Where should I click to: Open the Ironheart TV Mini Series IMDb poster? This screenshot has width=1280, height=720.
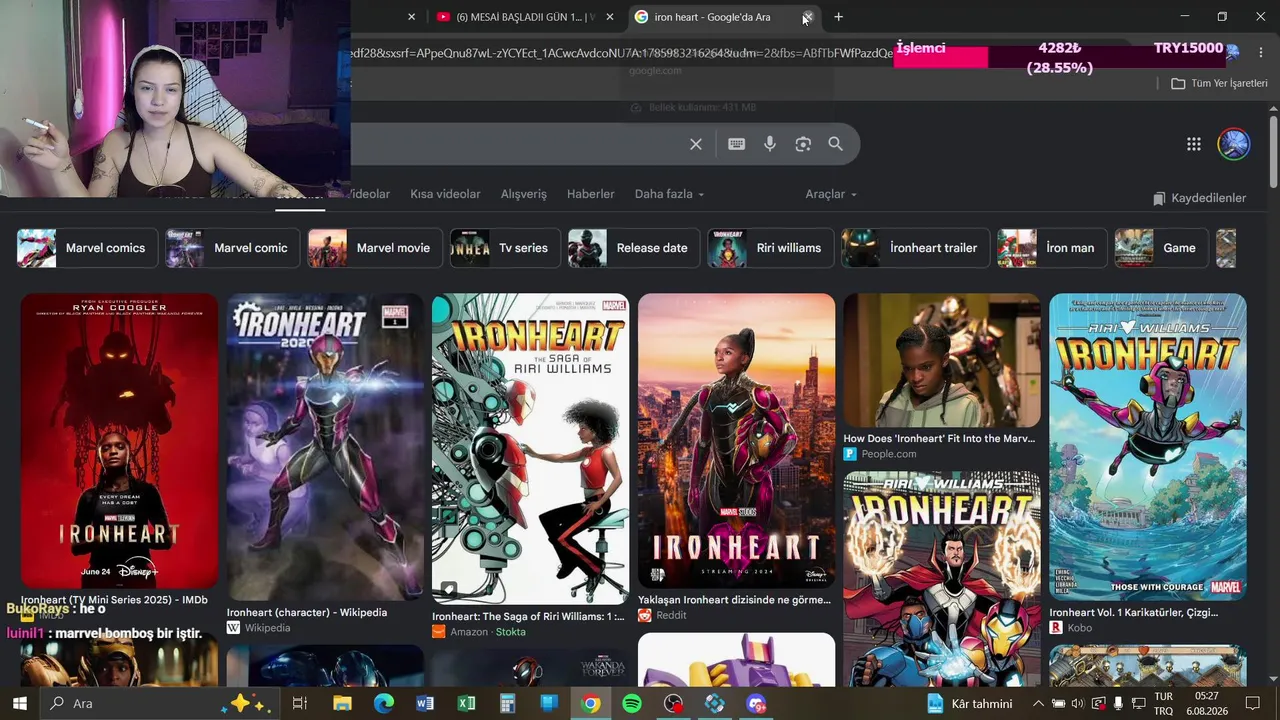pyautogui.click(x=119, y=441)
